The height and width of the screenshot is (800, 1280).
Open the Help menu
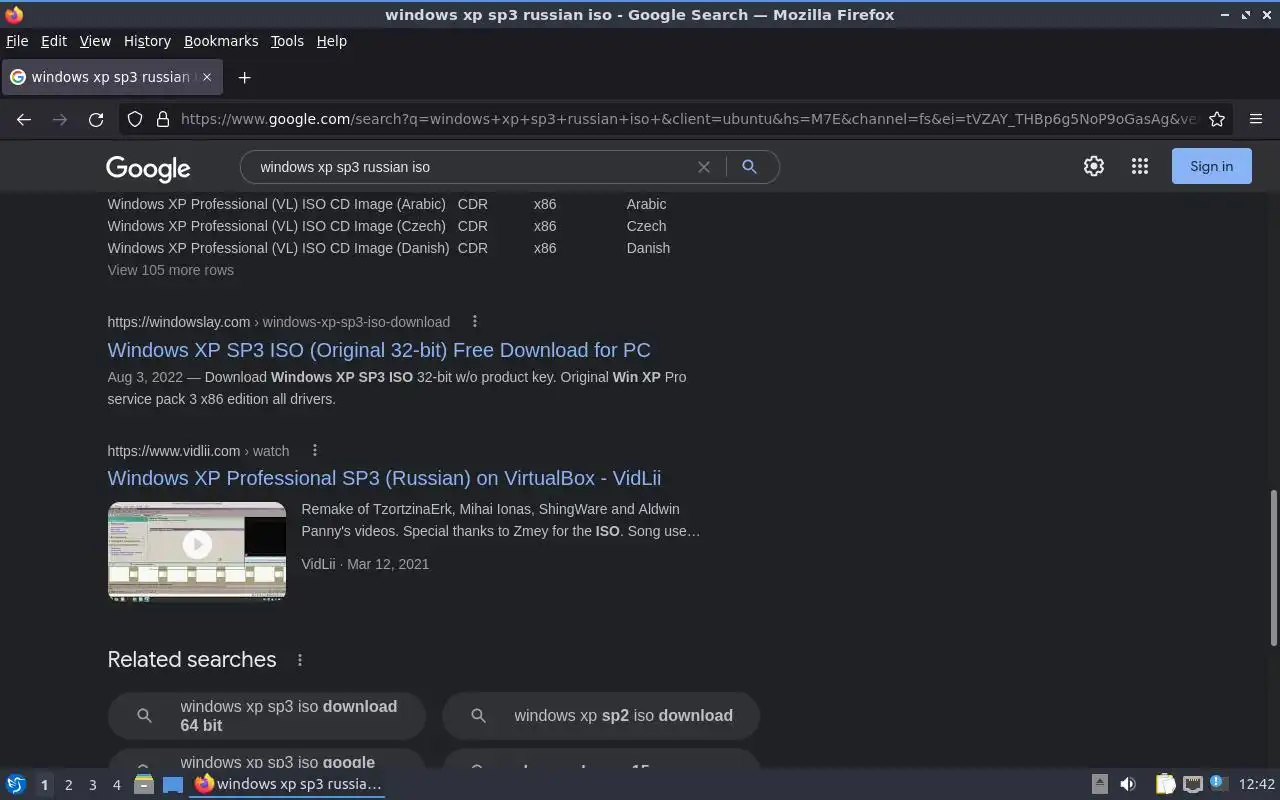(x=332, y=41)
